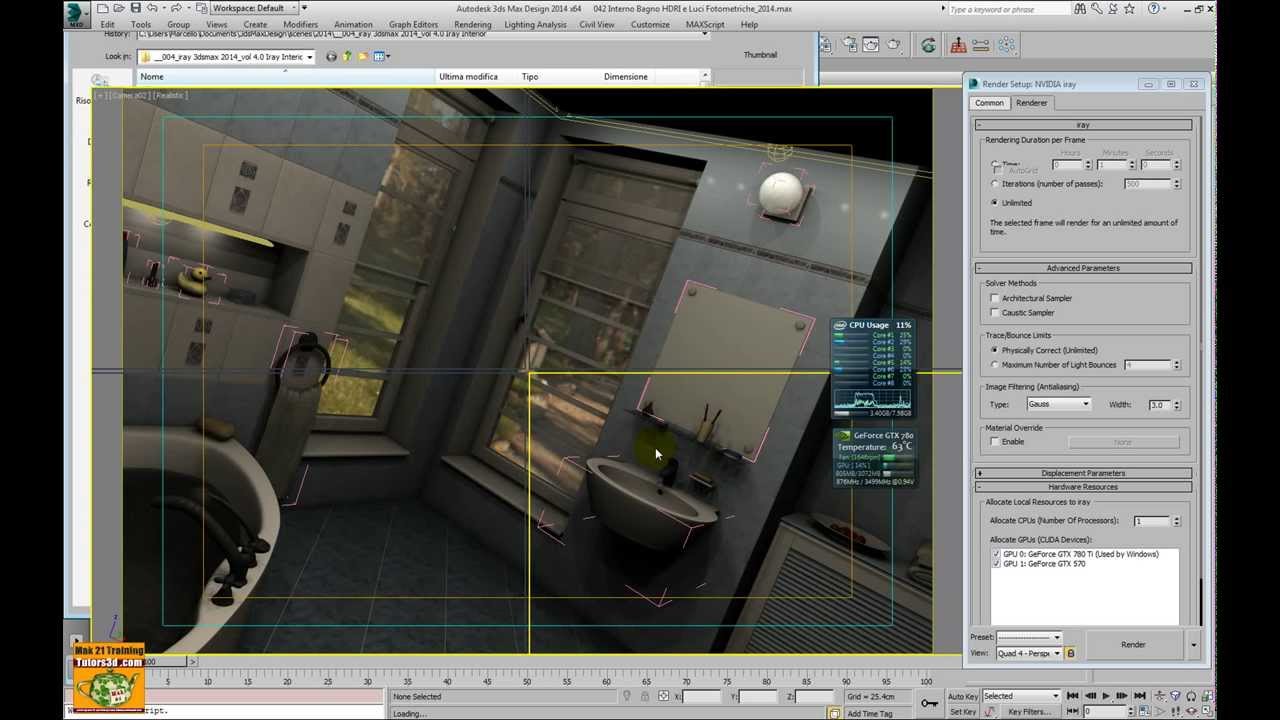Select Maximum Number of Light Bounces radio button
The image size is (1280, 720).
[x=995, y=365]
